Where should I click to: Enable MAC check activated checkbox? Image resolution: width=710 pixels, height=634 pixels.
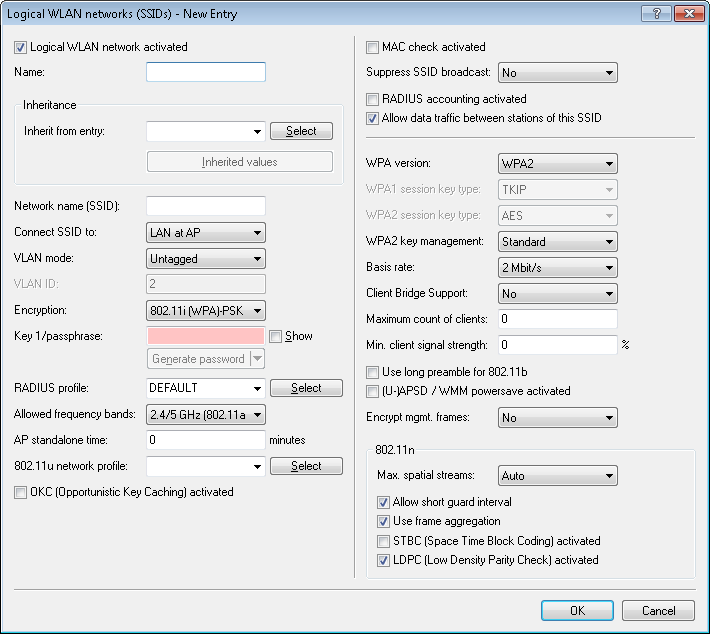pos(373,47)
